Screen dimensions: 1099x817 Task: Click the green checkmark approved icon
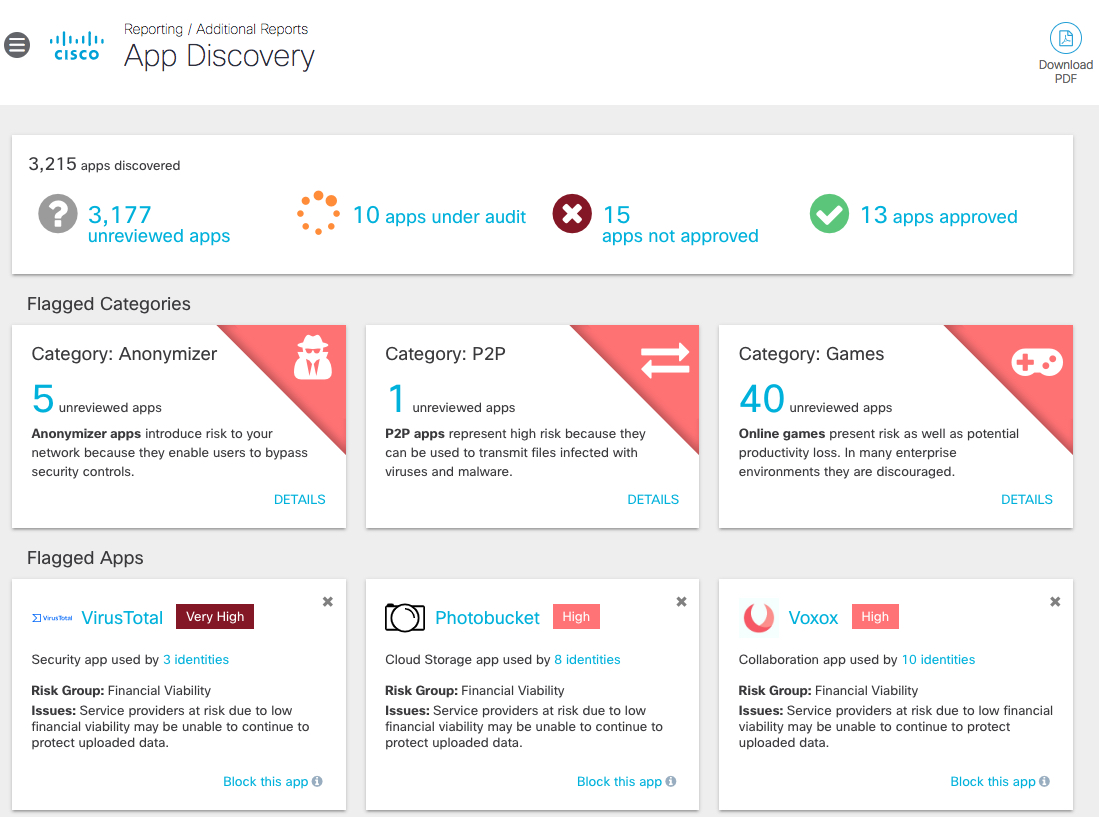click(829, 214)
